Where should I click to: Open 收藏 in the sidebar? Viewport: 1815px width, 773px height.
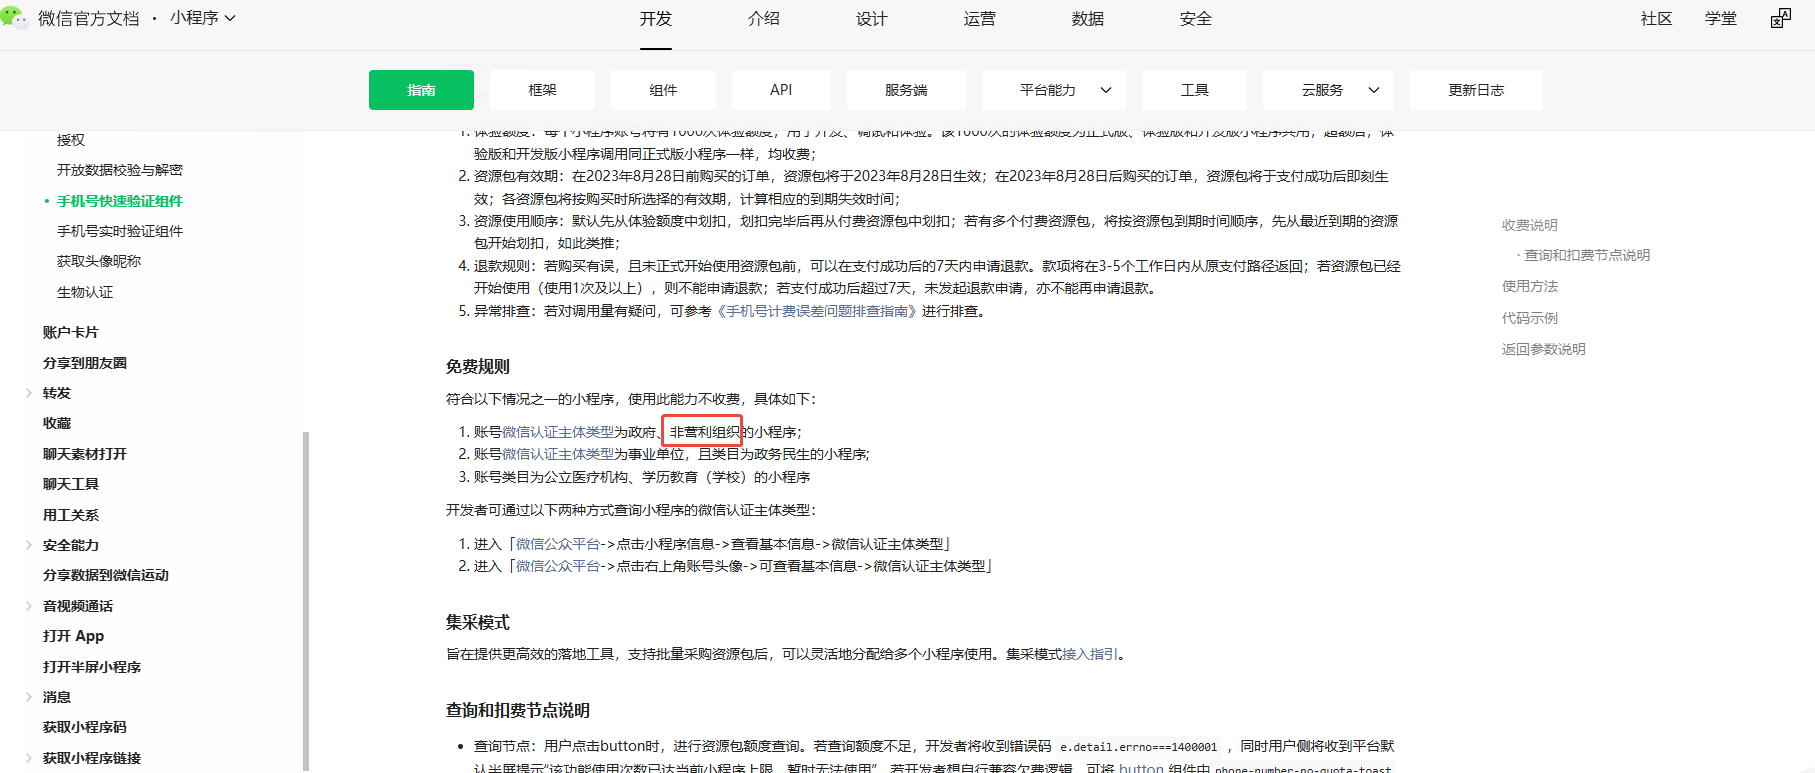pyautogui.click(x=57, y=423)
